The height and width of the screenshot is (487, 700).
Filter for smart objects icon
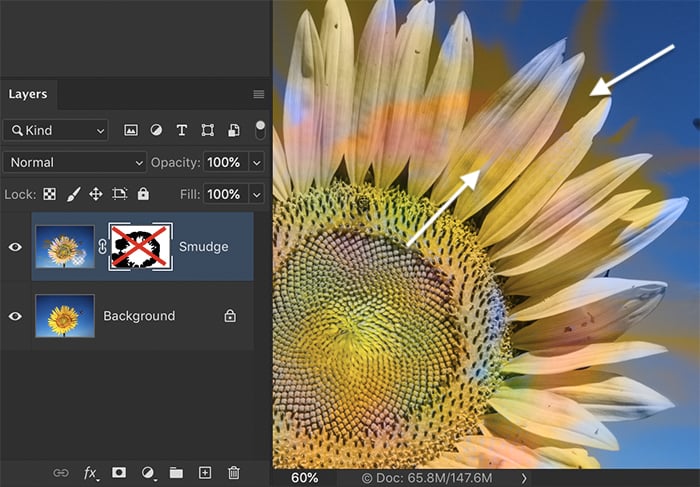pos(233,130)
